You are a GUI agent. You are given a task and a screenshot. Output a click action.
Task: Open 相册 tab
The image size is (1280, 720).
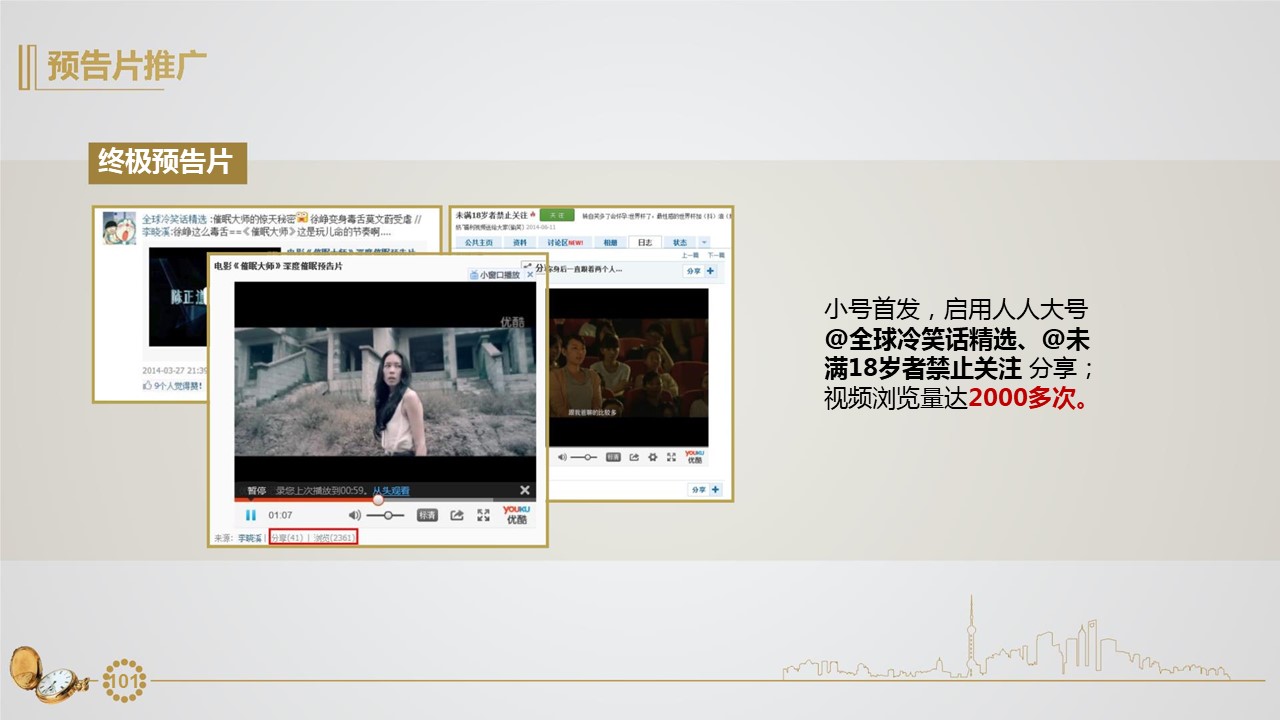point(610,242)
